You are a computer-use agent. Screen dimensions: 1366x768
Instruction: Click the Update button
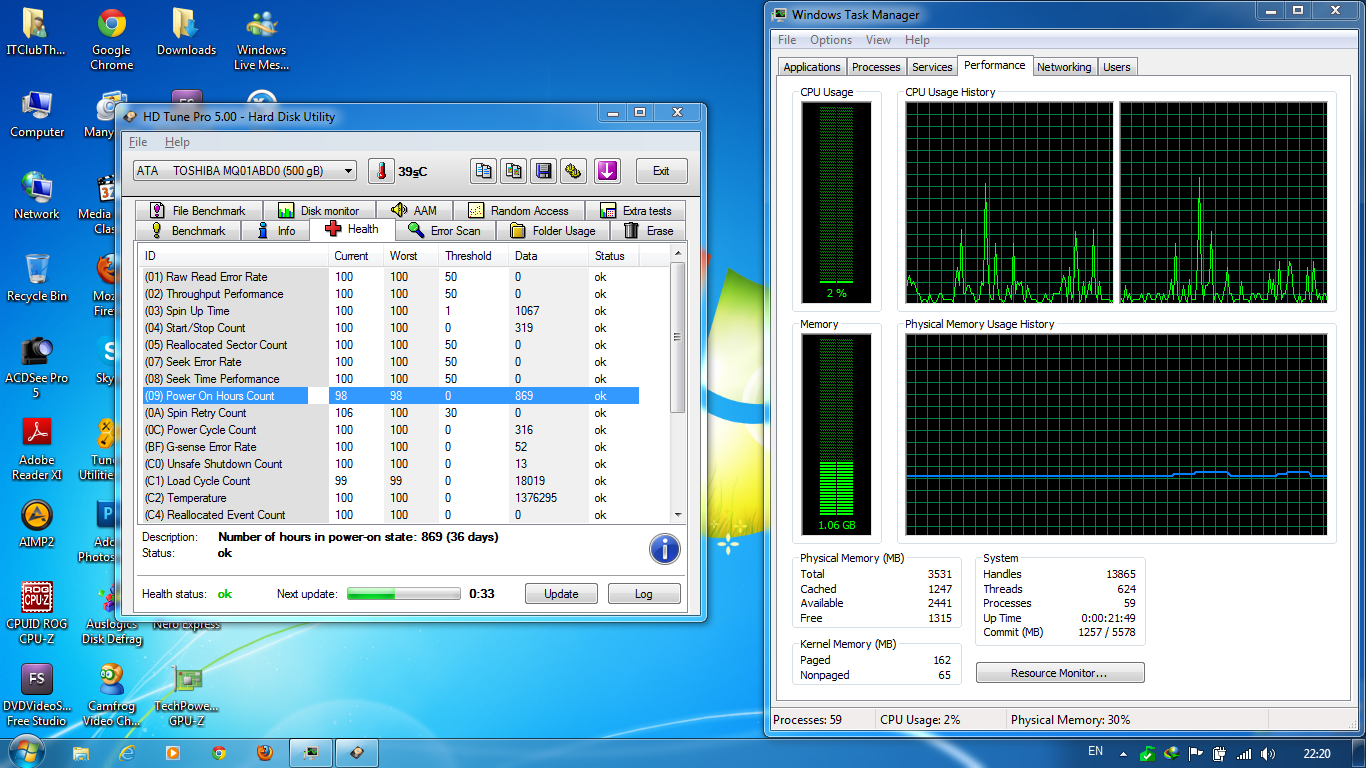(x=561, y=594)
